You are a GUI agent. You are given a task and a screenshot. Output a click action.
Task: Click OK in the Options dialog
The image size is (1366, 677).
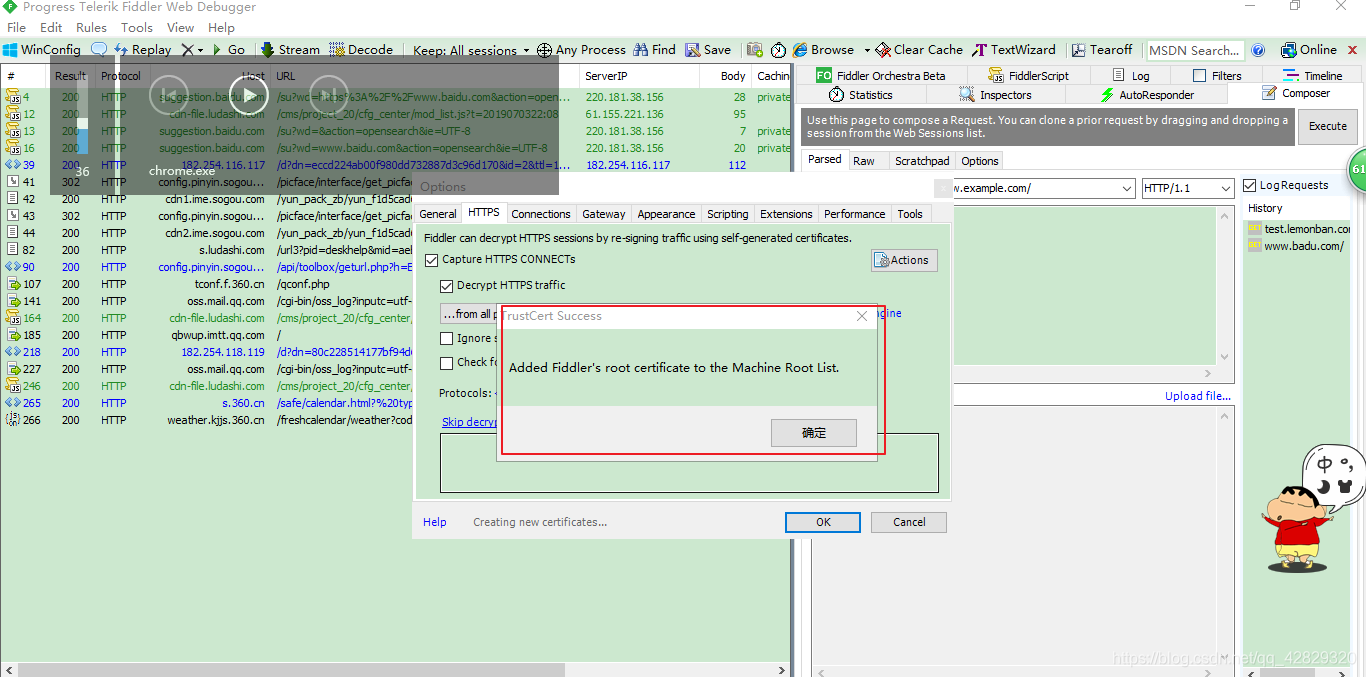coord(823,522)
